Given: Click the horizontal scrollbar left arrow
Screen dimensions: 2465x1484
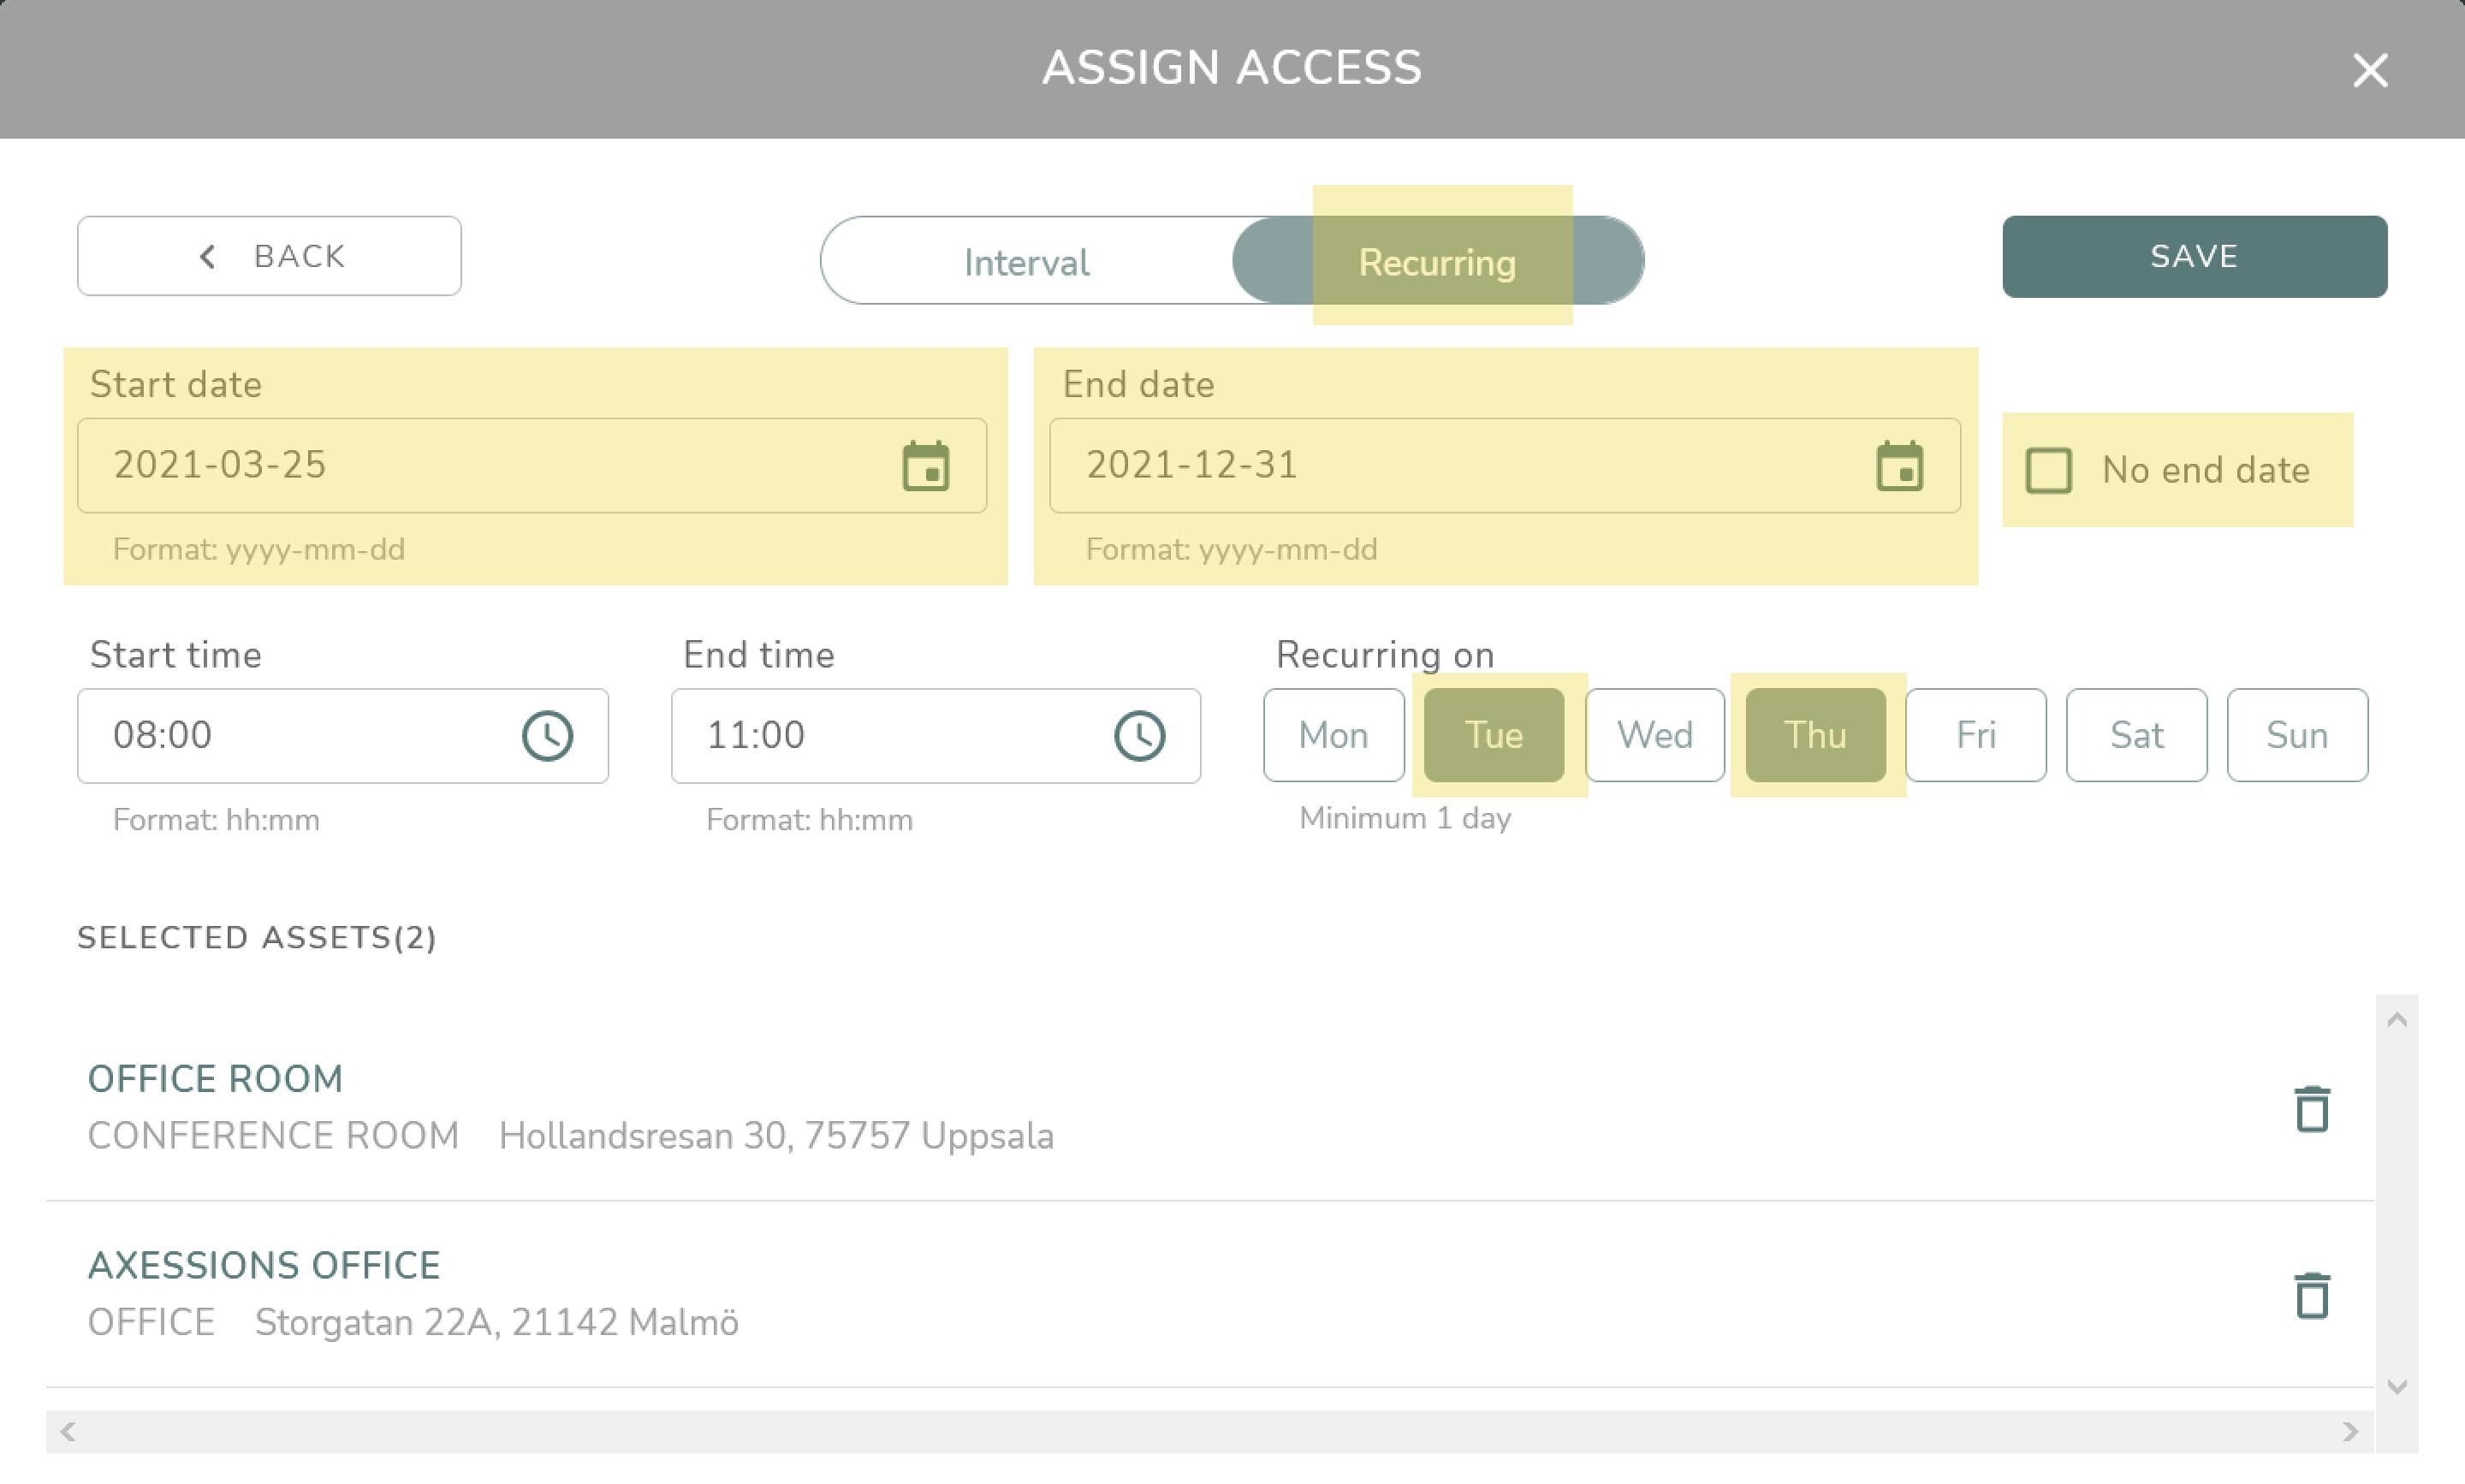Looking at the screenshot, I should click(x=68, y=1432).
